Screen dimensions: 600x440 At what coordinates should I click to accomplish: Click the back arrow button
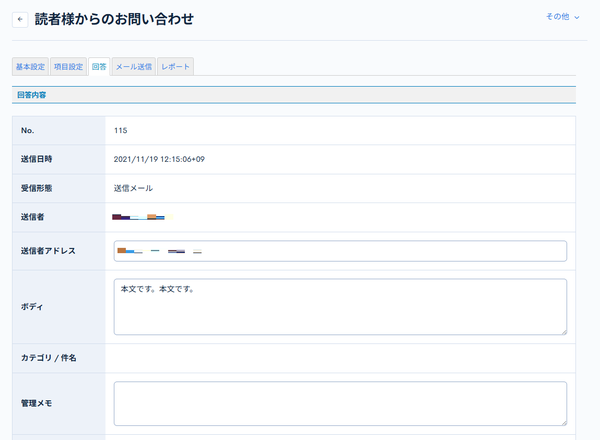coord(20,20)
